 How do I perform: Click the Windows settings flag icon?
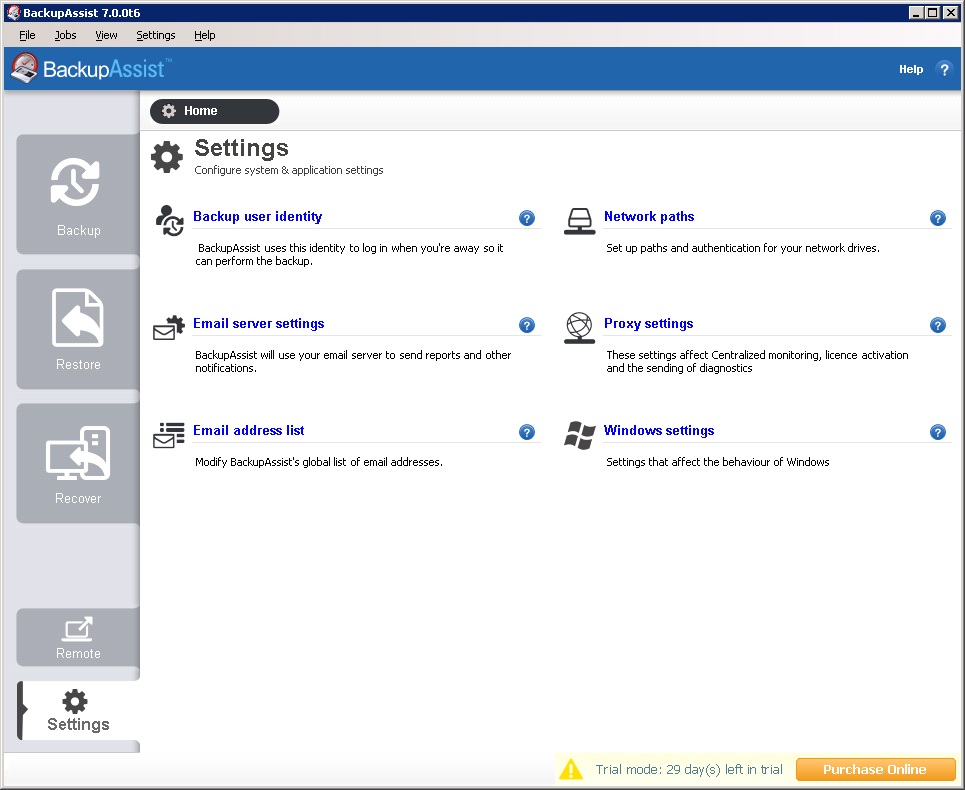click(x=580, y=434)
